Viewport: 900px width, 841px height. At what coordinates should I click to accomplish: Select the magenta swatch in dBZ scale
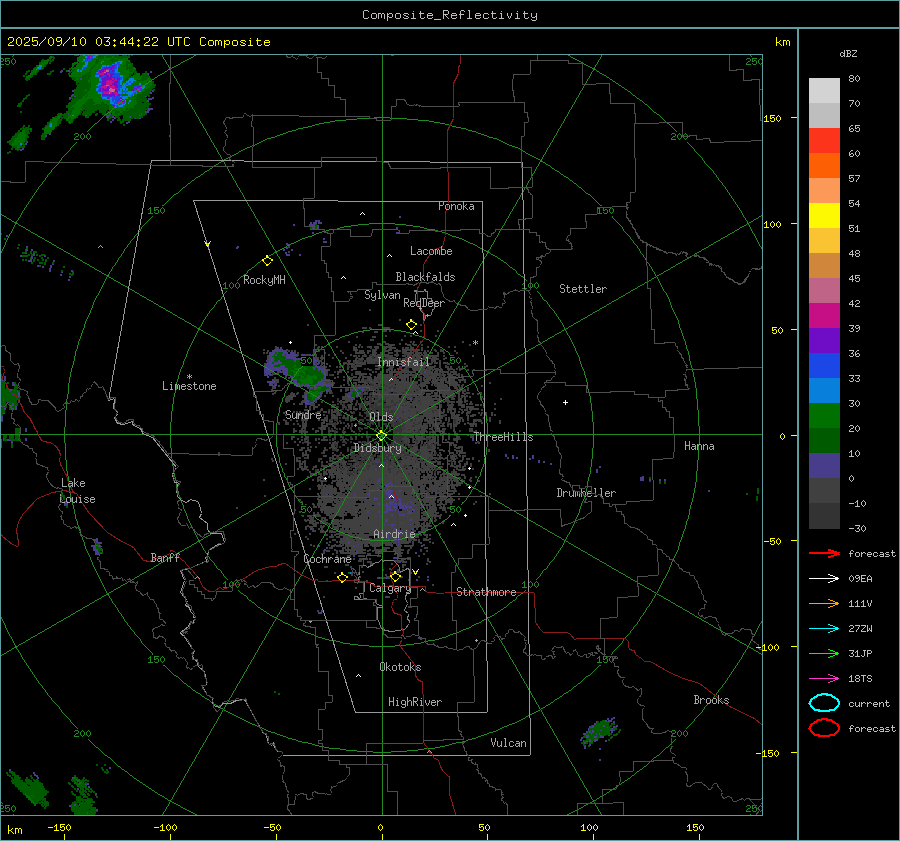824,316
